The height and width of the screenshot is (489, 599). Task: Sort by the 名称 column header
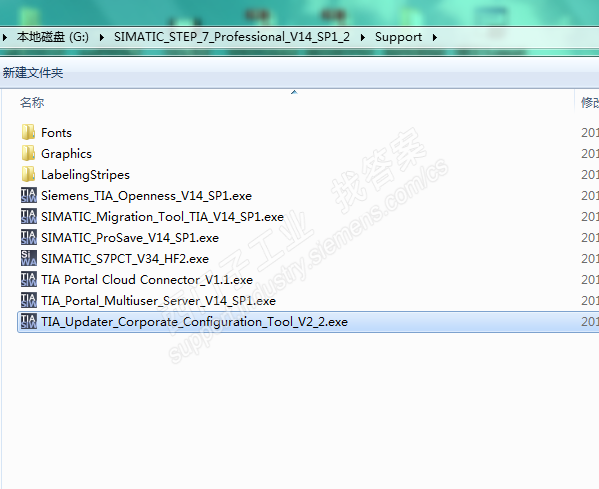click(32, 102)
